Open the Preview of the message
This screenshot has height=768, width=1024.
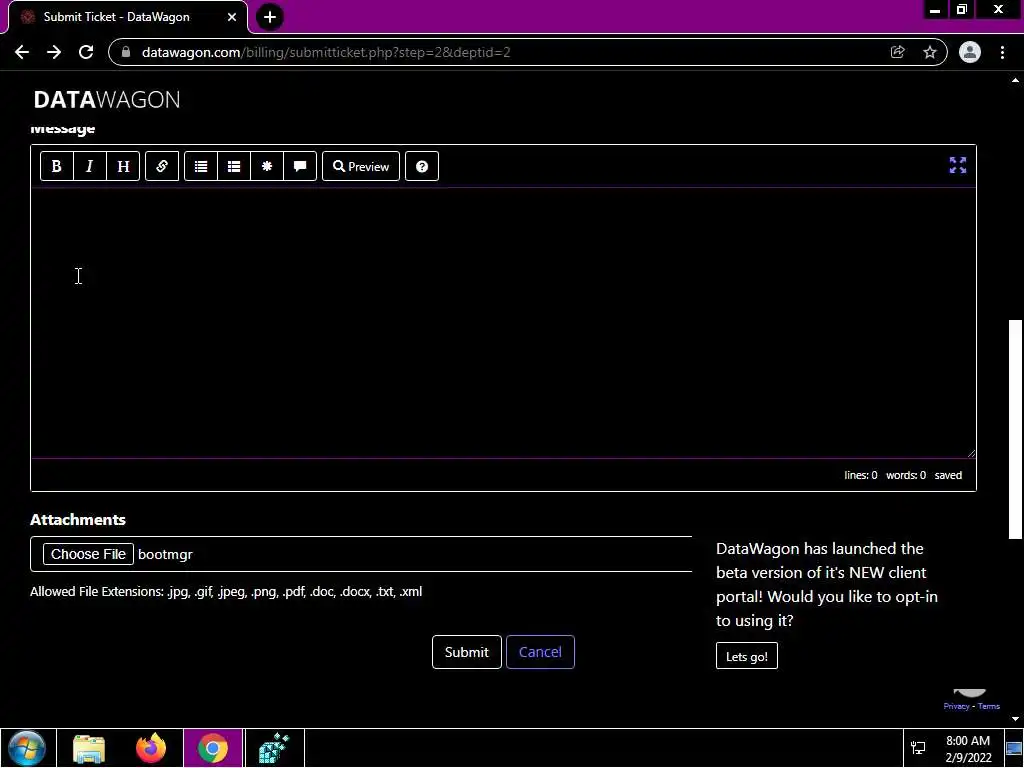361,167
